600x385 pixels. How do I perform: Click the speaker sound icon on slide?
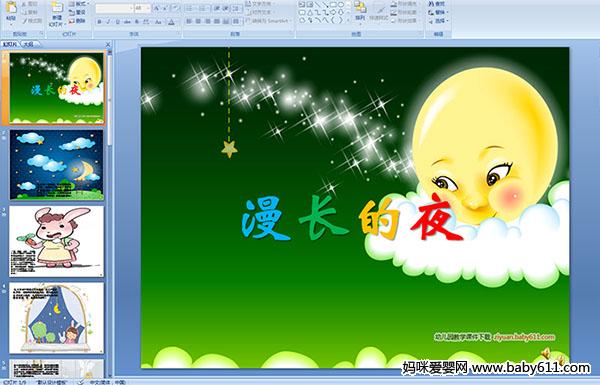point(545,352)
